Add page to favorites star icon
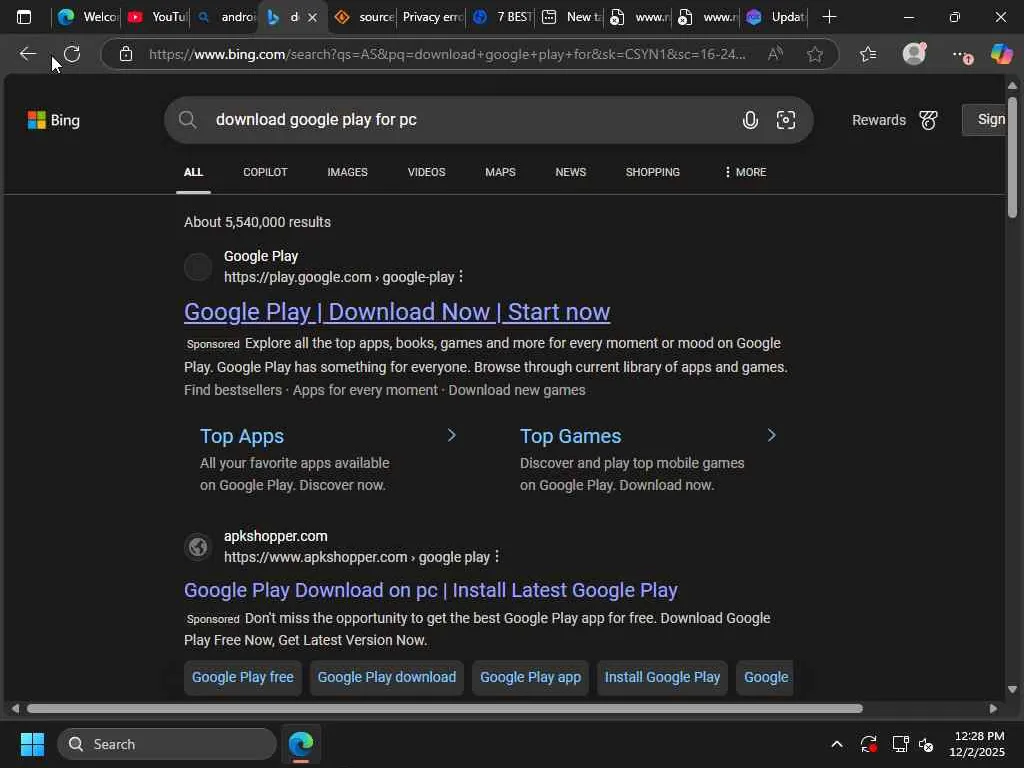Screen dimensions: 1024x768 (x=814, y=54)
